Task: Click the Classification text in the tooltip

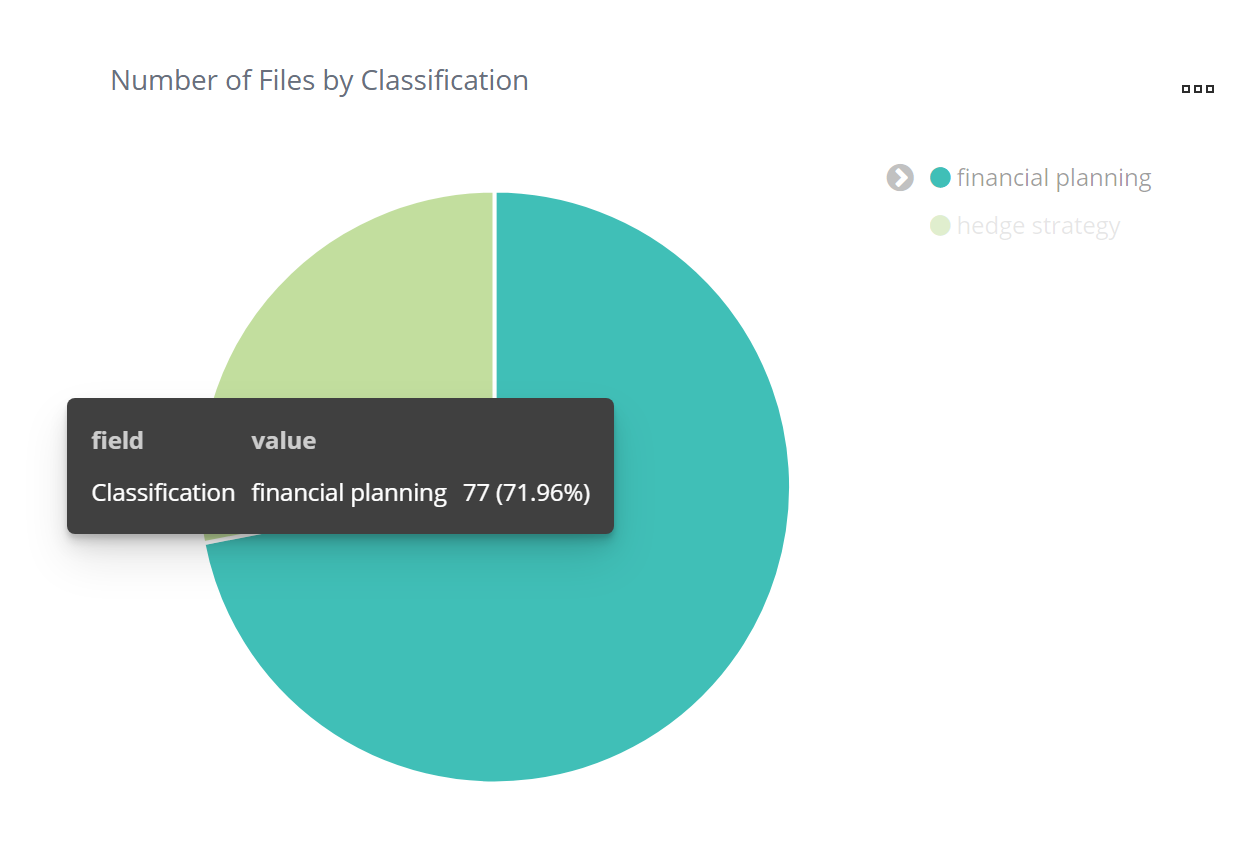Action: [163, 492]
